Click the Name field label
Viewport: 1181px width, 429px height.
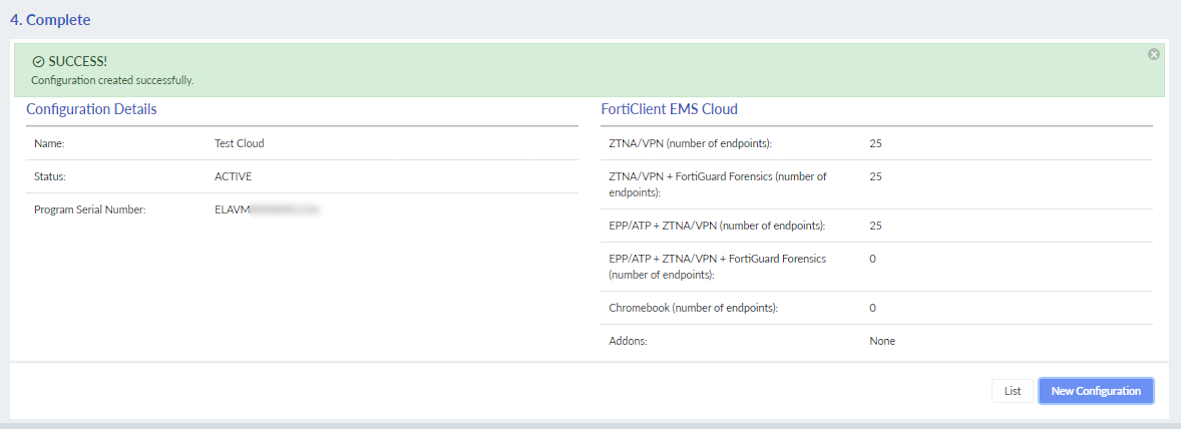49,143
